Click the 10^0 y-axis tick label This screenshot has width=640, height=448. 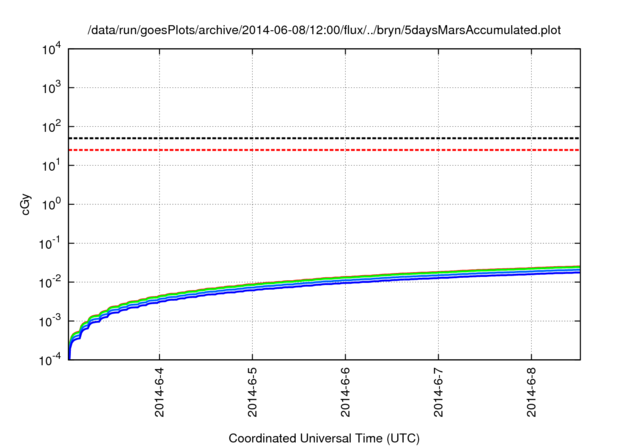pos(51,204)
